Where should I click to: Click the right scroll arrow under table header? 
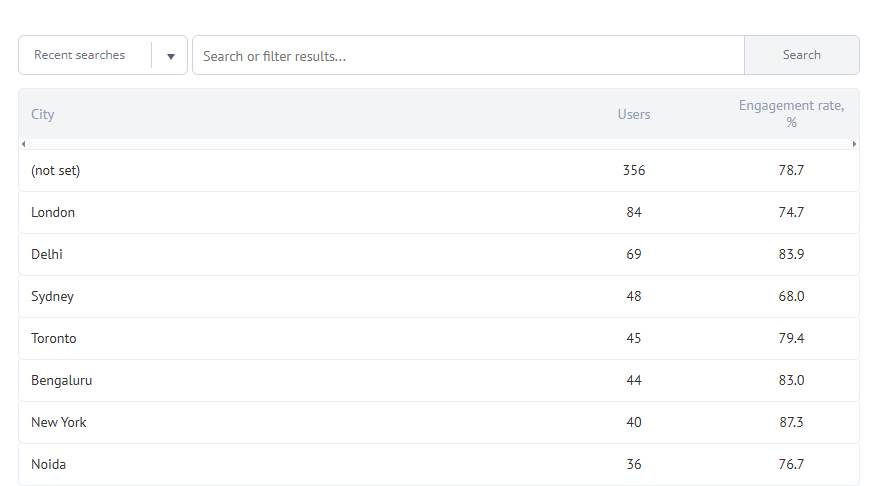854,144
